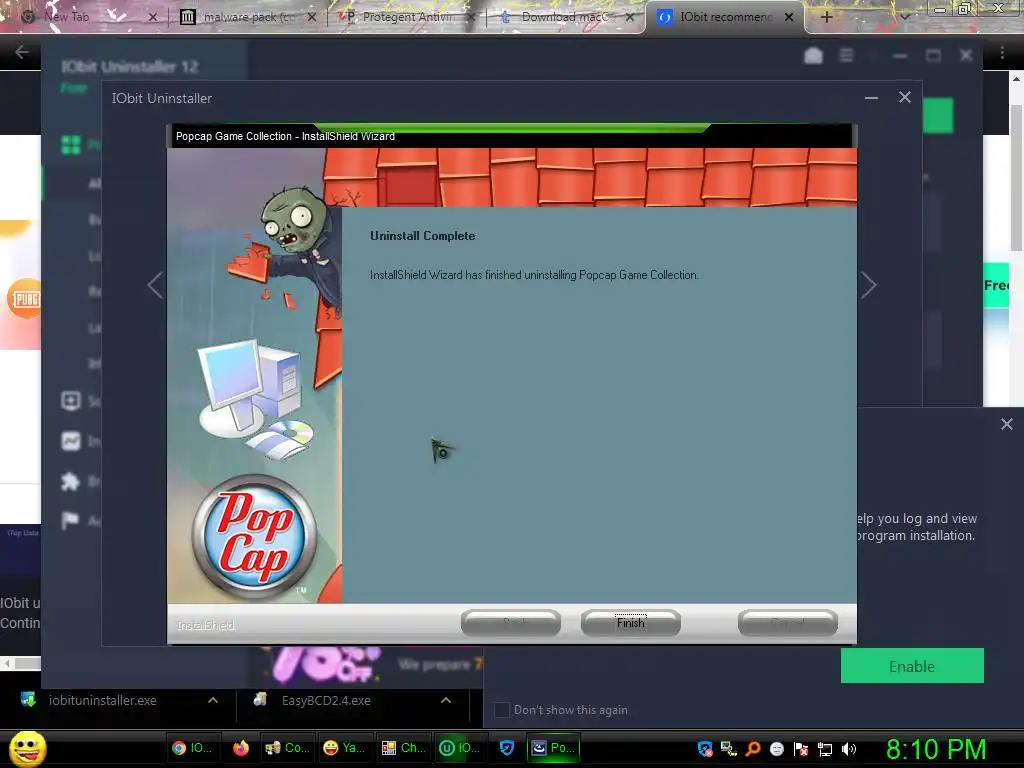
Task: Switch to the Download macOS browser tab
Action: (566, 17)
